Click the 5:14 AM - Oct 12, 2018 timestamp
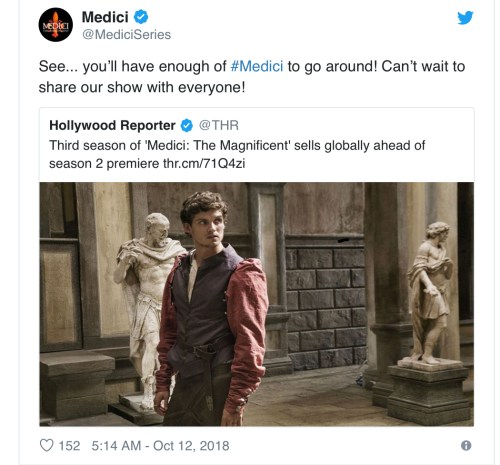 [x=160, y=446]
